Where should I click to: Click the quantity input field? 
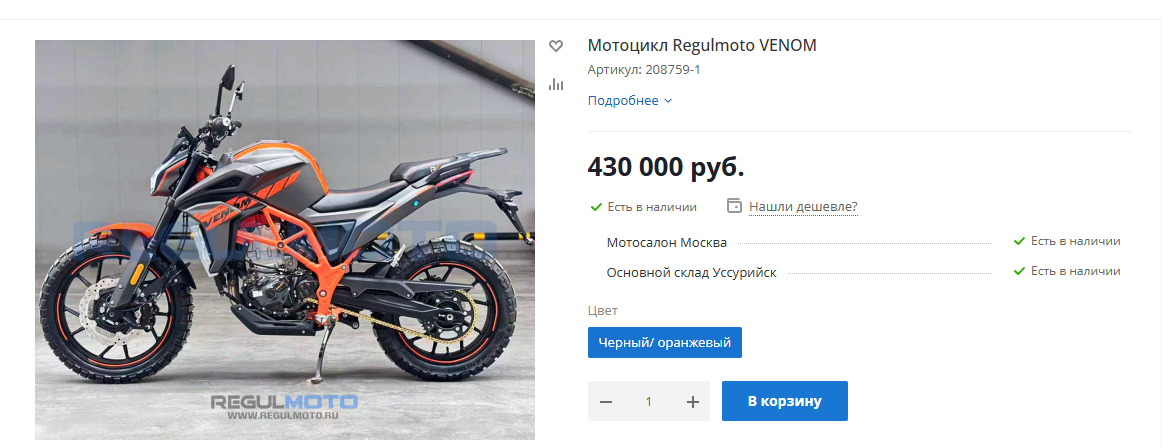[x=649, y=402]
